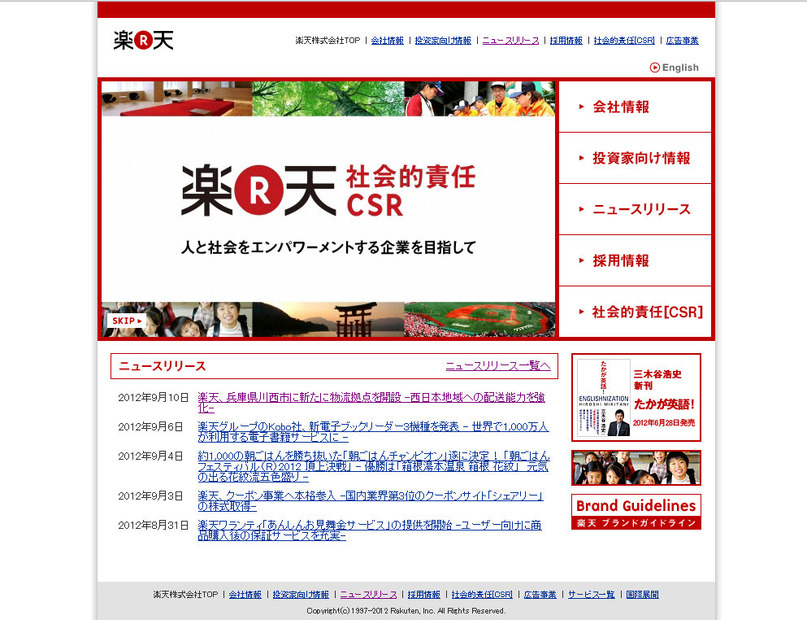807x620 pixels.
Task: Click 楽天株式会社TOP in the header
Action: [x=327, y=41]
